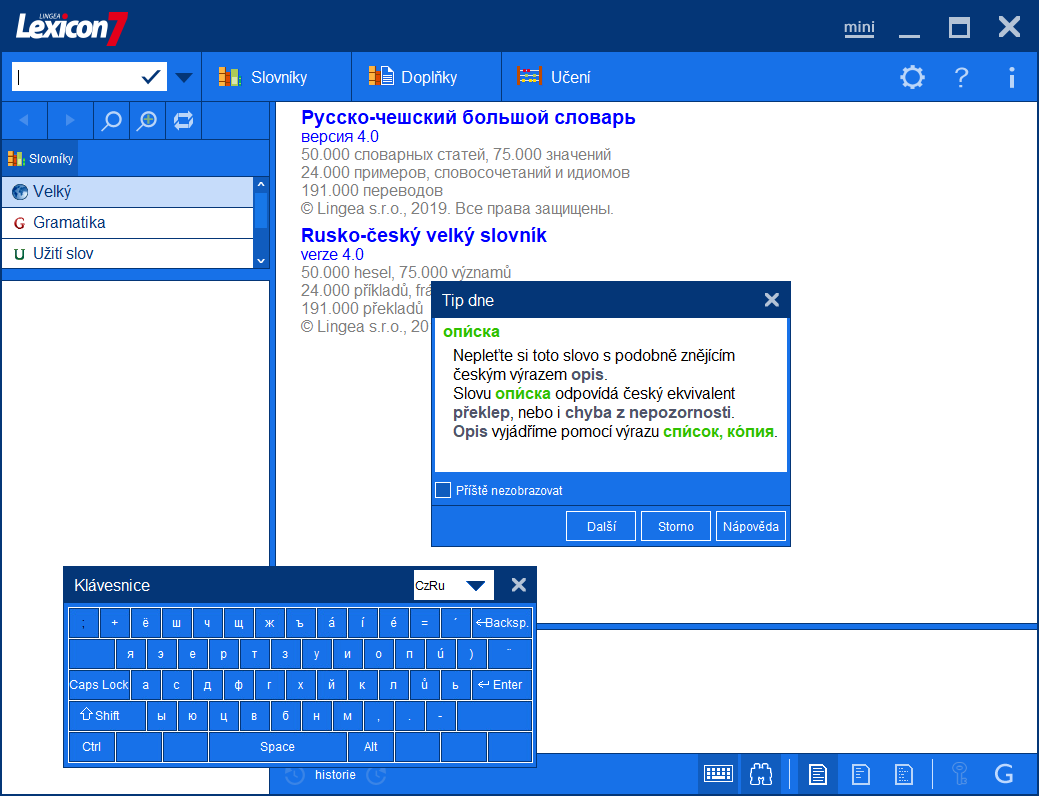Viewport: 1039px width, 796px height.
Task: Open help via the question mark icon
Action: point(961,76)
